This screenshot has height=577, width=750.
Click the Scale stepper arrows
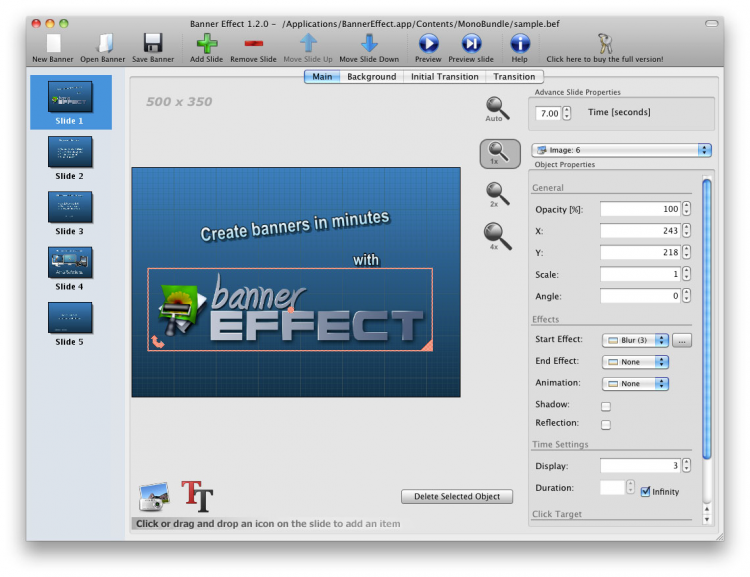point(686,274)
